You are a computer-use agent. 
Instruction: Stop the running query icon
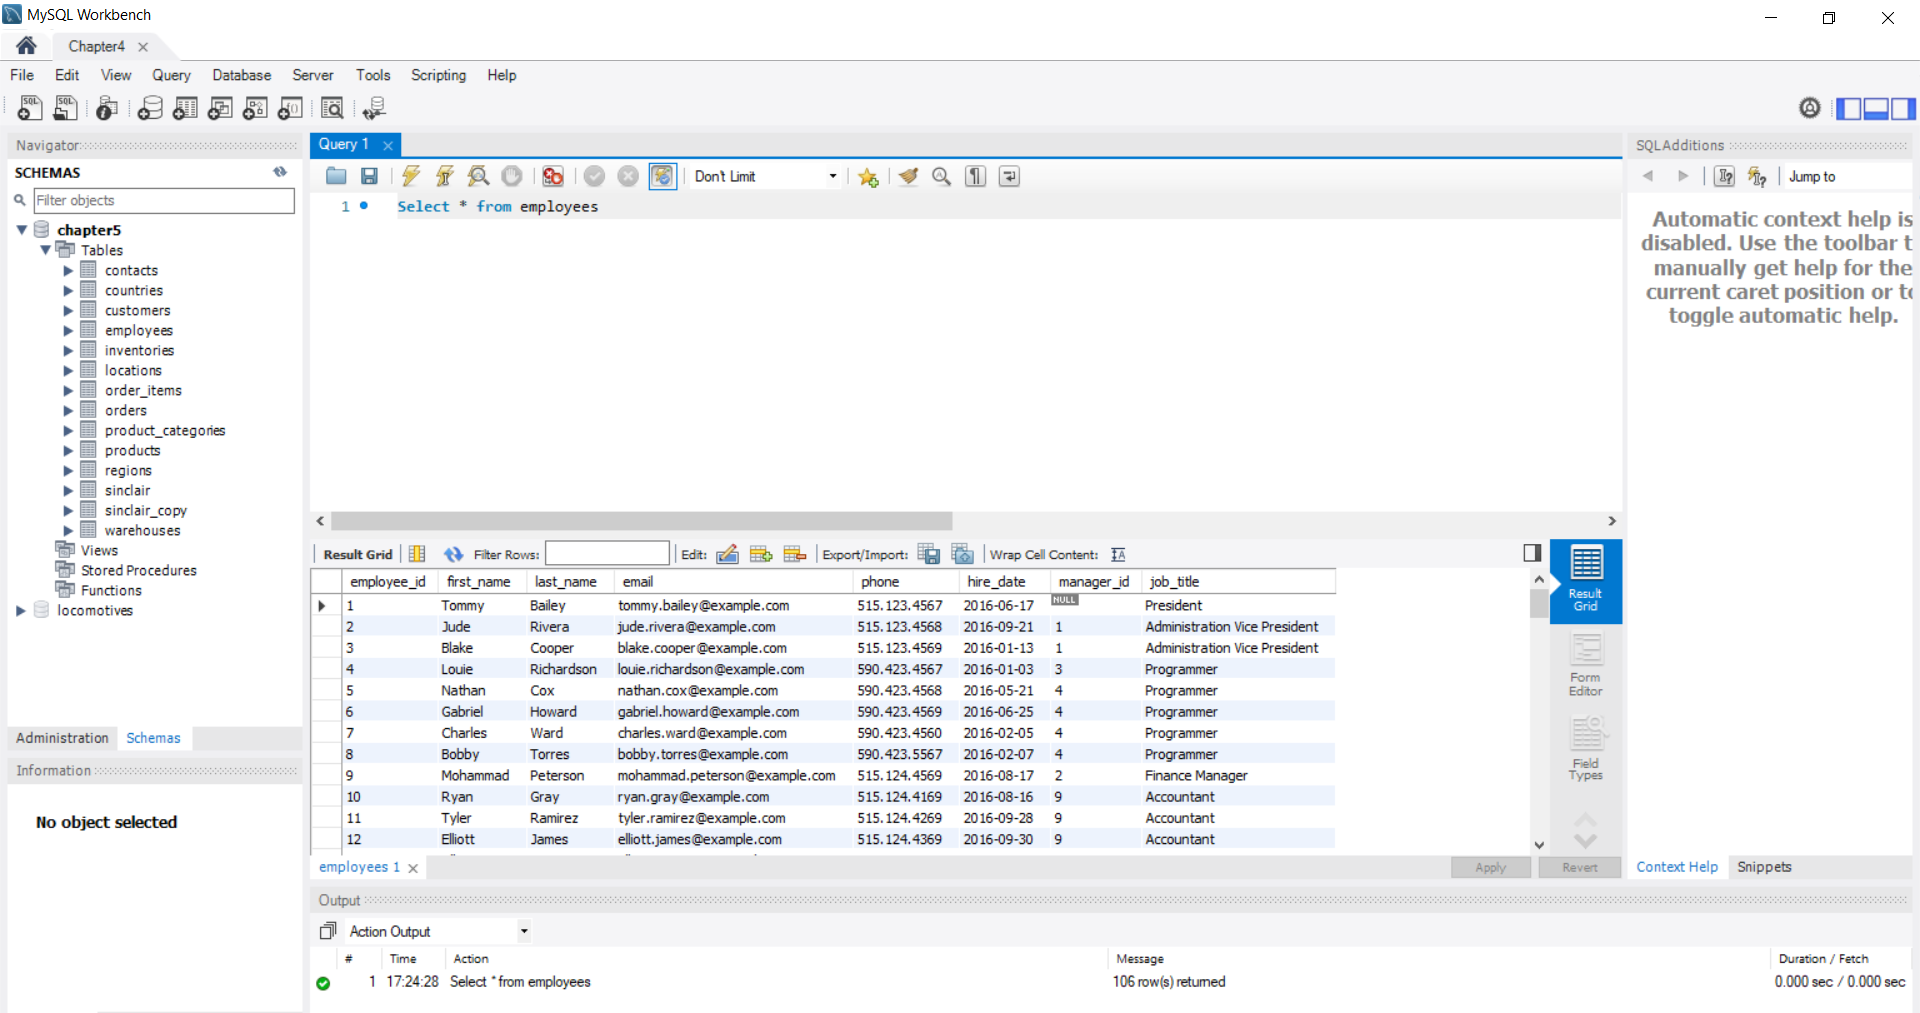[512, 176]
